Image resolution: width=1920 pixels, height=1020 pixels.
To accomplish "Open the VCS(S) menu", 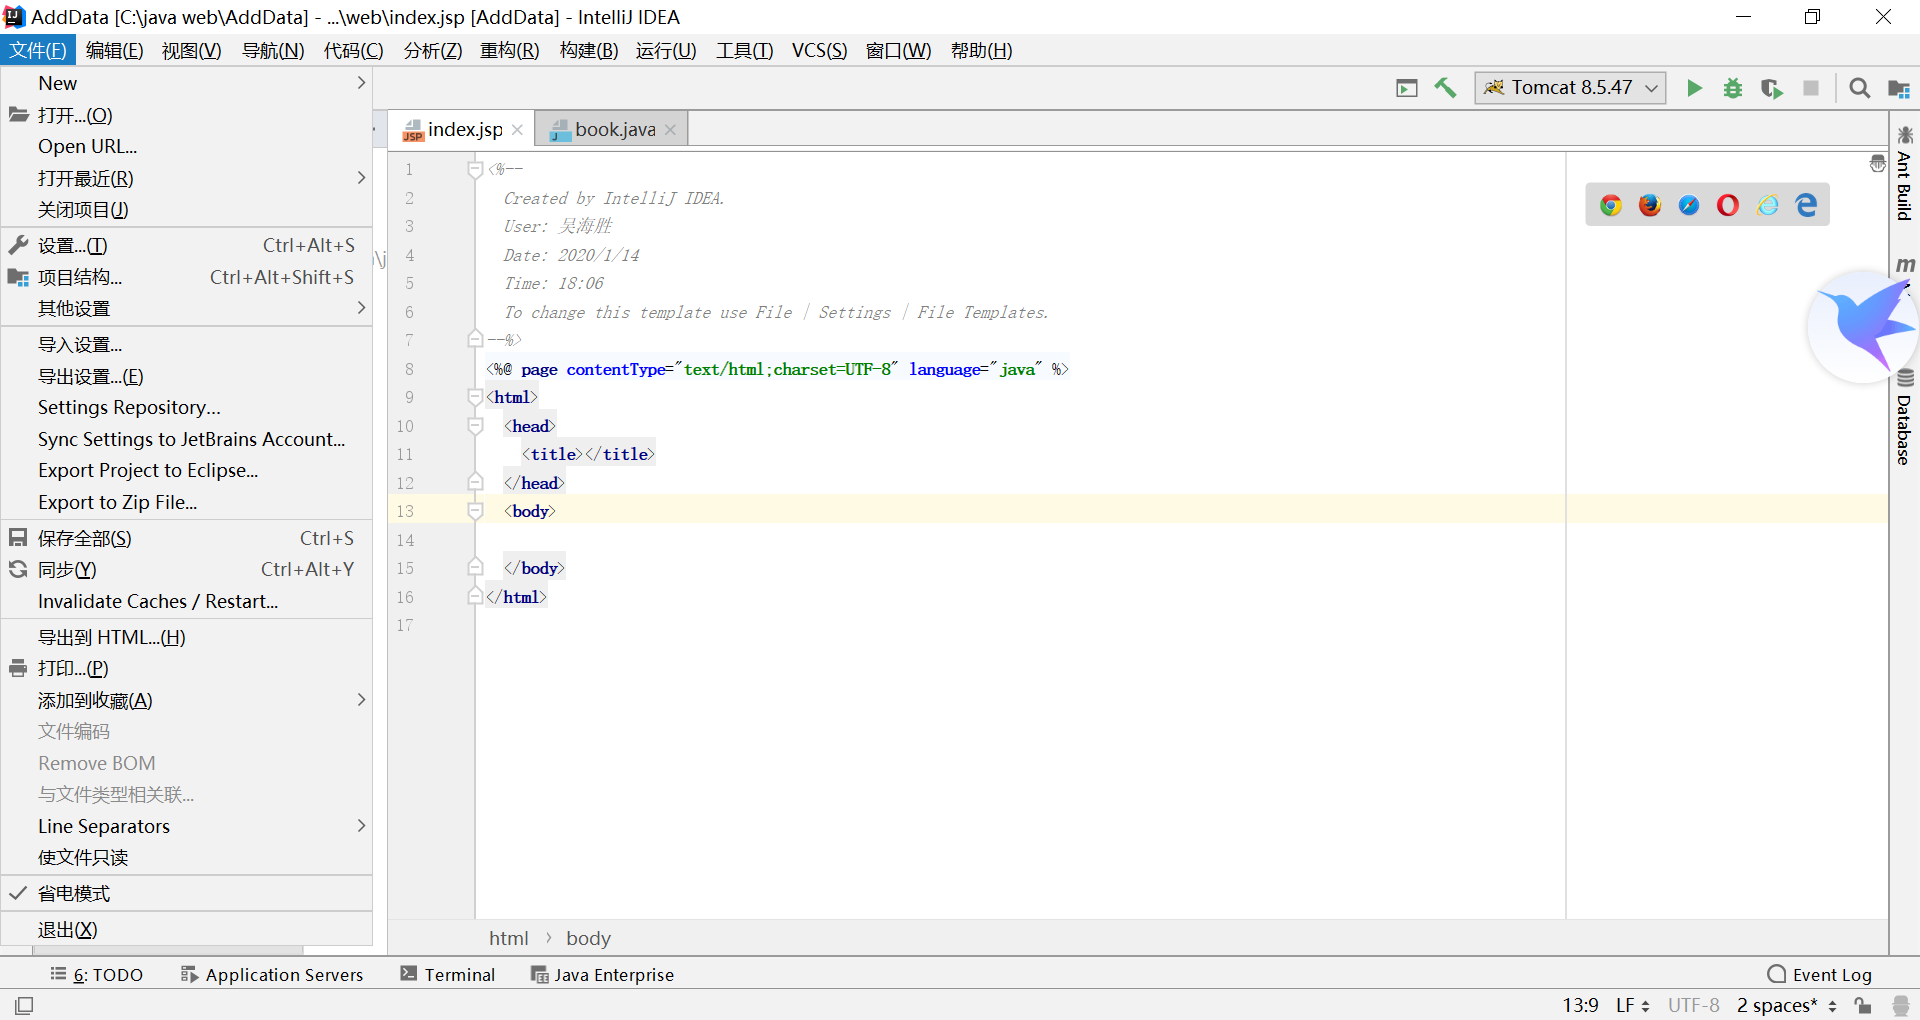I will (819, 50).
